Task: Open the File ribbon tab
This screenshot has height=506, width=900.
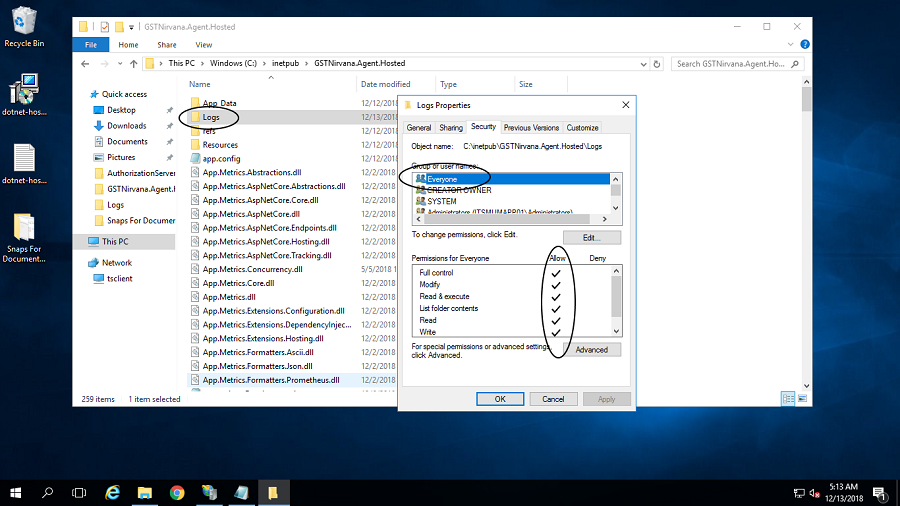Action: point(91,45)
